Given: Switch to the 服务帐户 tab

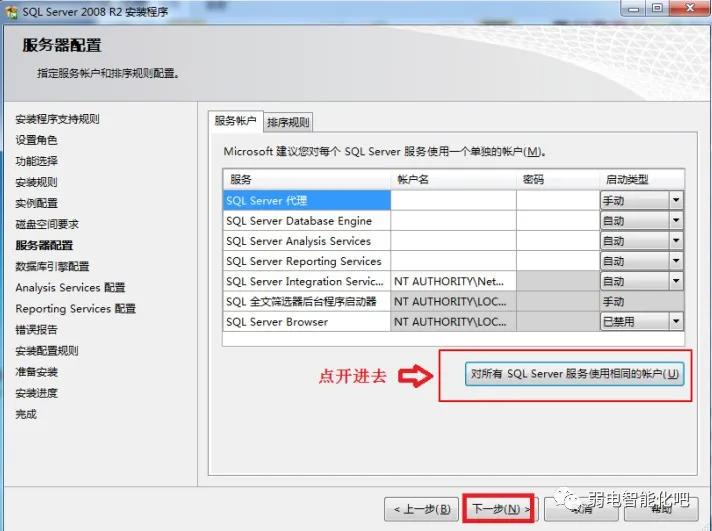Looking at the screenshot, I should [x=236, y=121].
